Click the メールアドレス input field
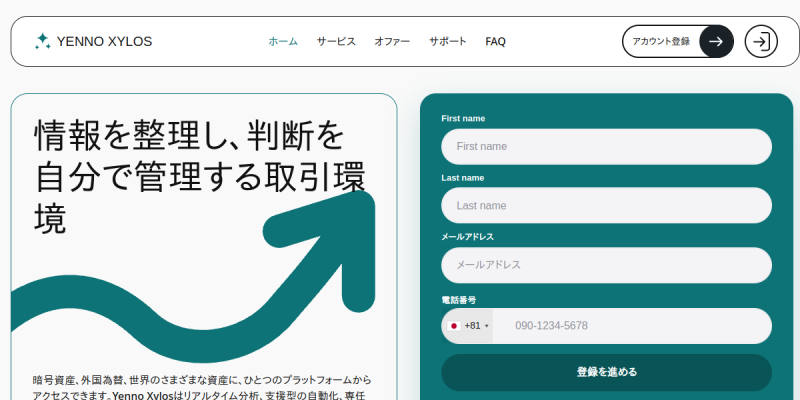Image resolution: width=800 pixels, height=400 pixels. 606,265
